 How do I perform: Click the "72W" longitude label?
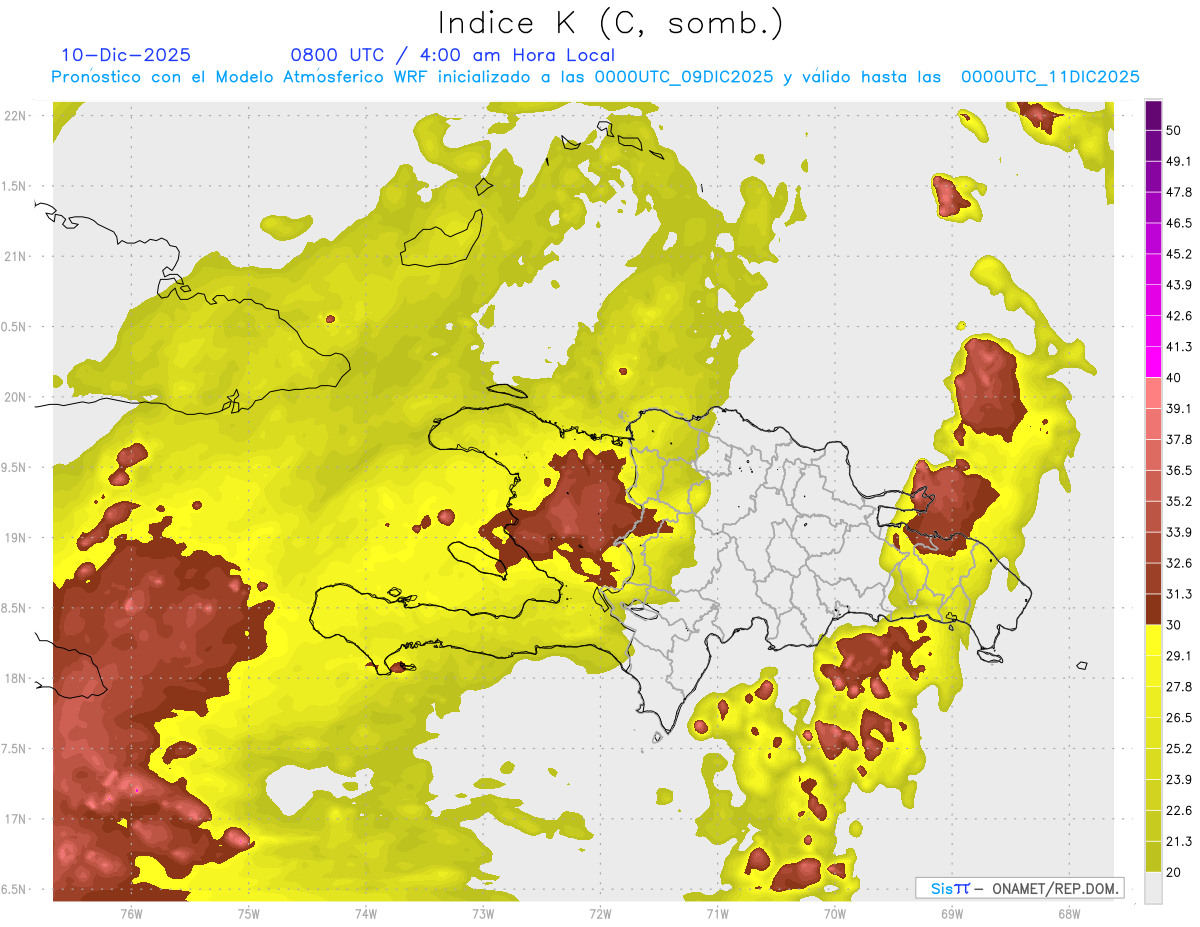[x=600, y=913]
